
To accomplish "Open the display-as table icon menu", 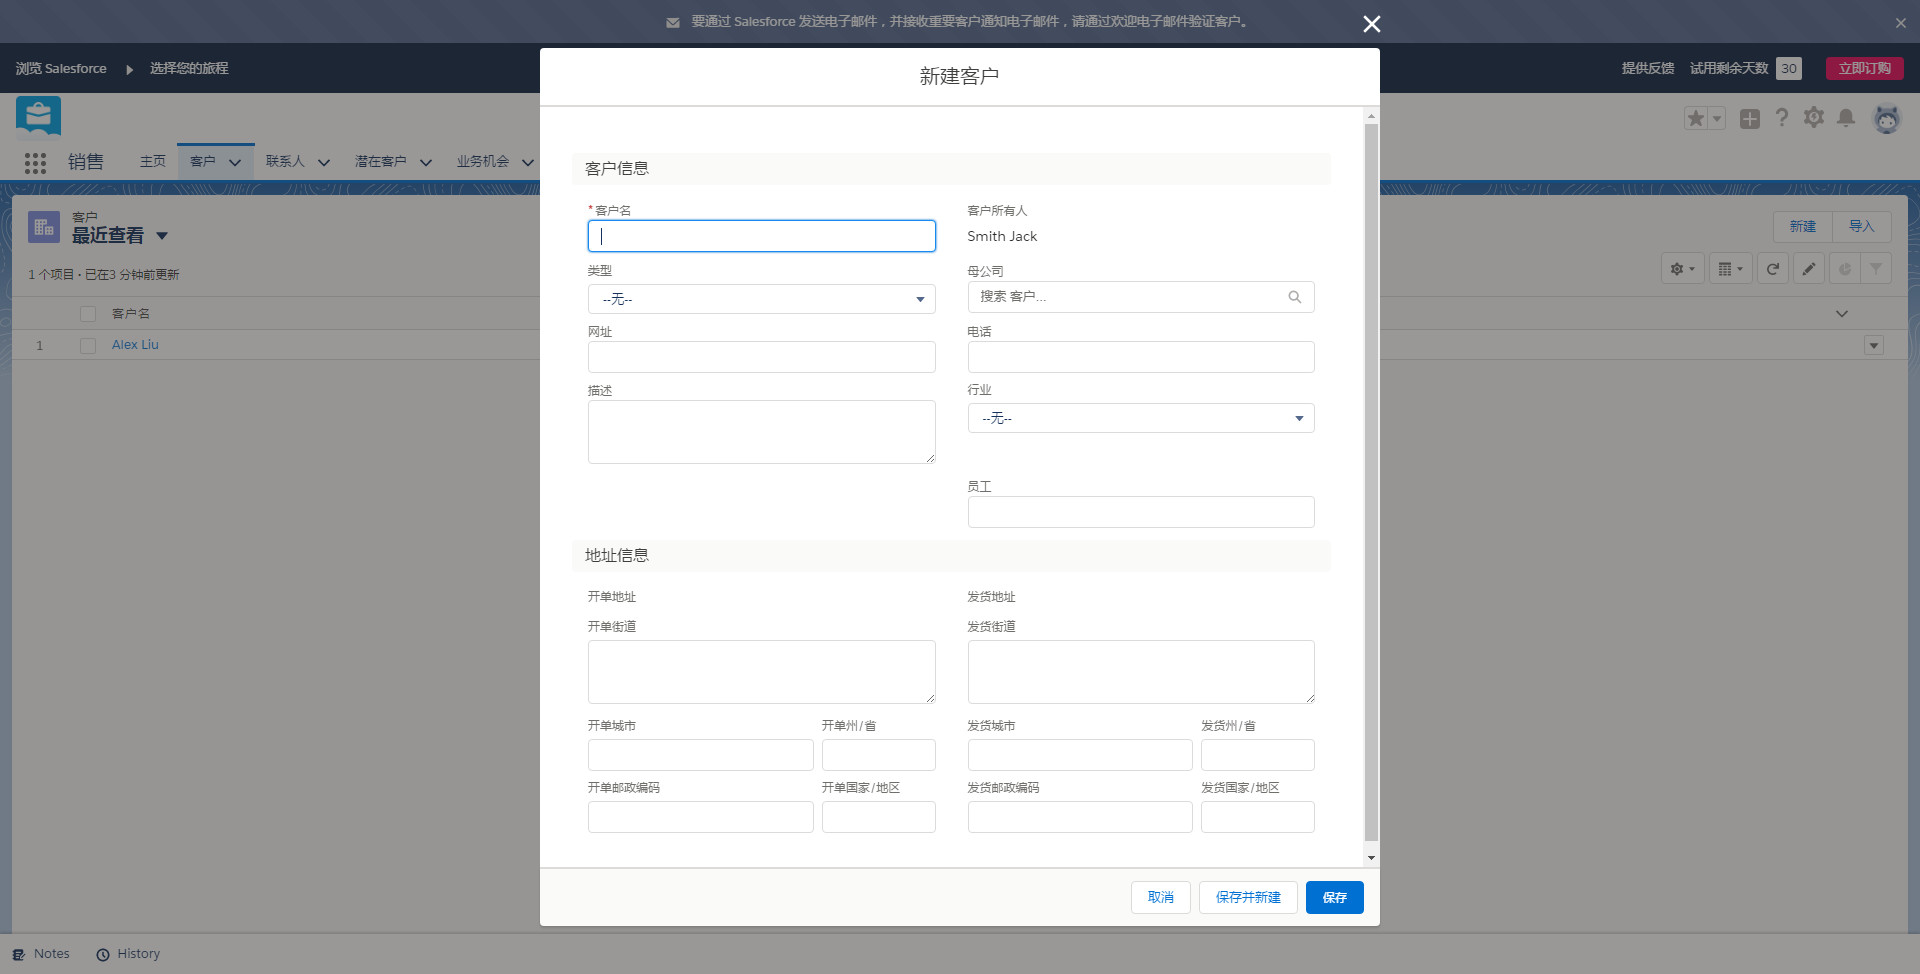I will [1731, 269].
